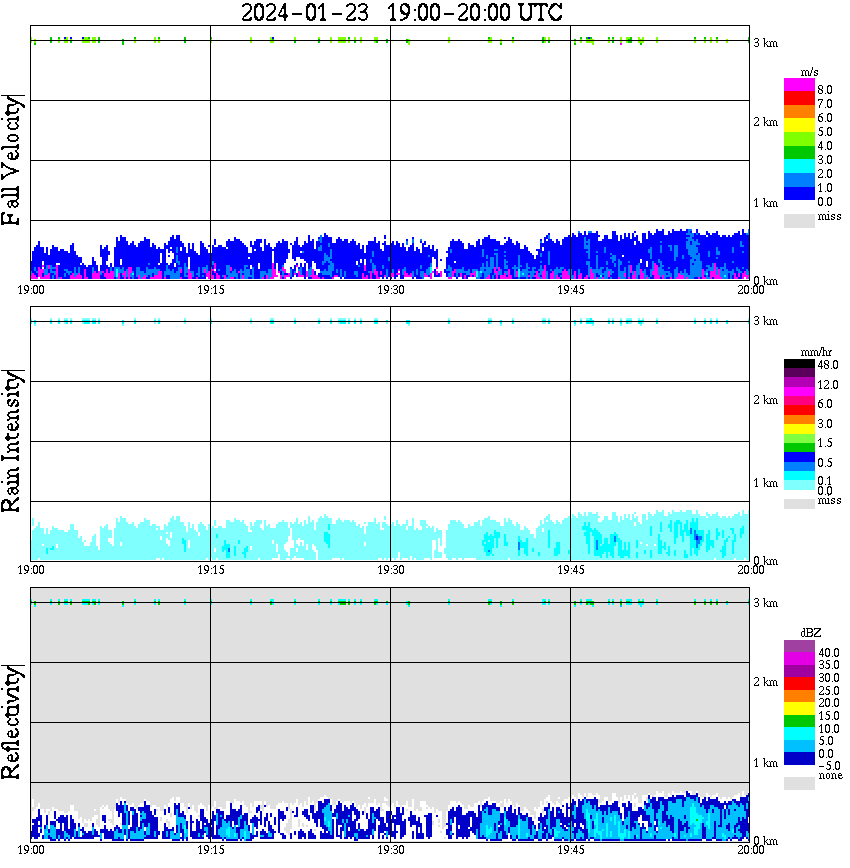
Task: Click the plot title date 2024-01-23
Action: tap(305, 13)
